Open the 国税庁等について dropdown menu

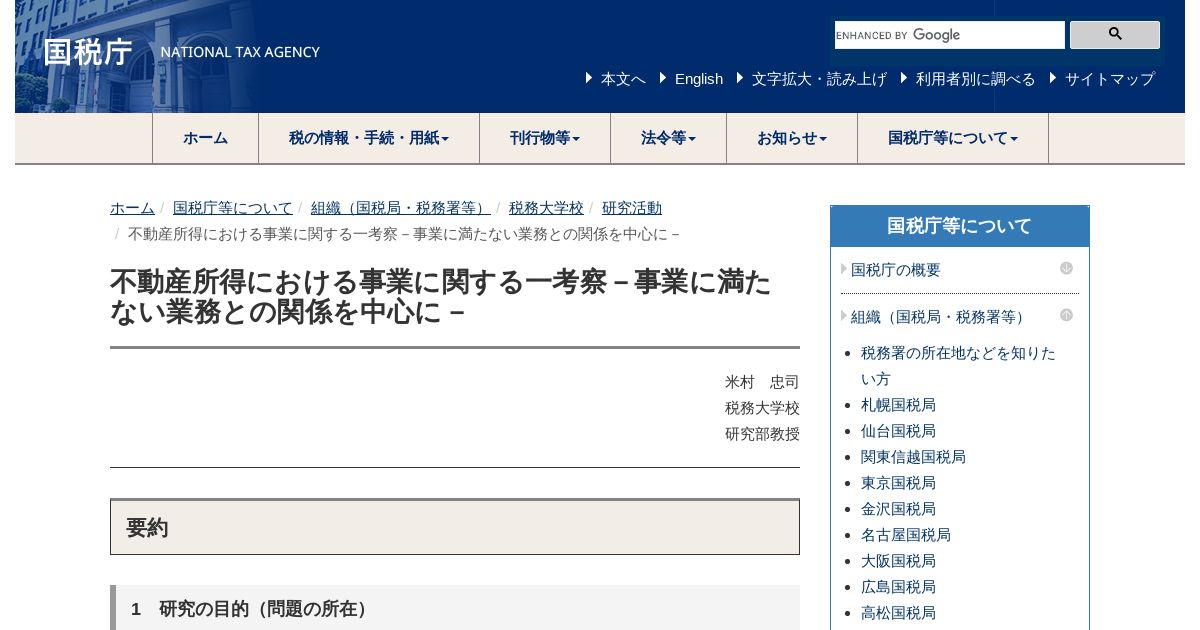click(x=953, y=138)
